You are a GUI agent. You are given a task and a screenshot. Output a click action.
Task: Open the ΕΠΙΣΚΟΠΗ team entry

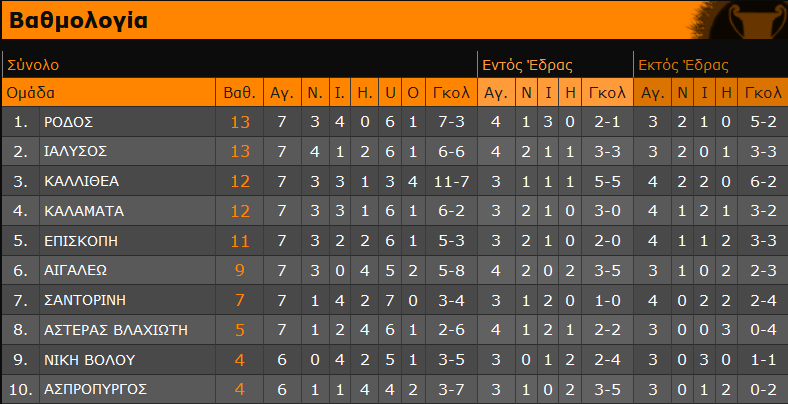[81, 241]
